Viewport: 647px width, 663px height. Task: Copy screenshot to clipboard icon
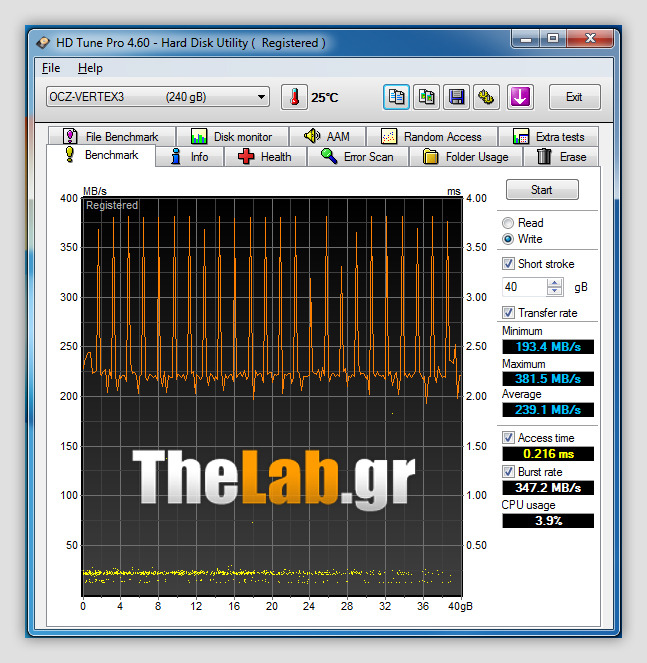(426, 97)
